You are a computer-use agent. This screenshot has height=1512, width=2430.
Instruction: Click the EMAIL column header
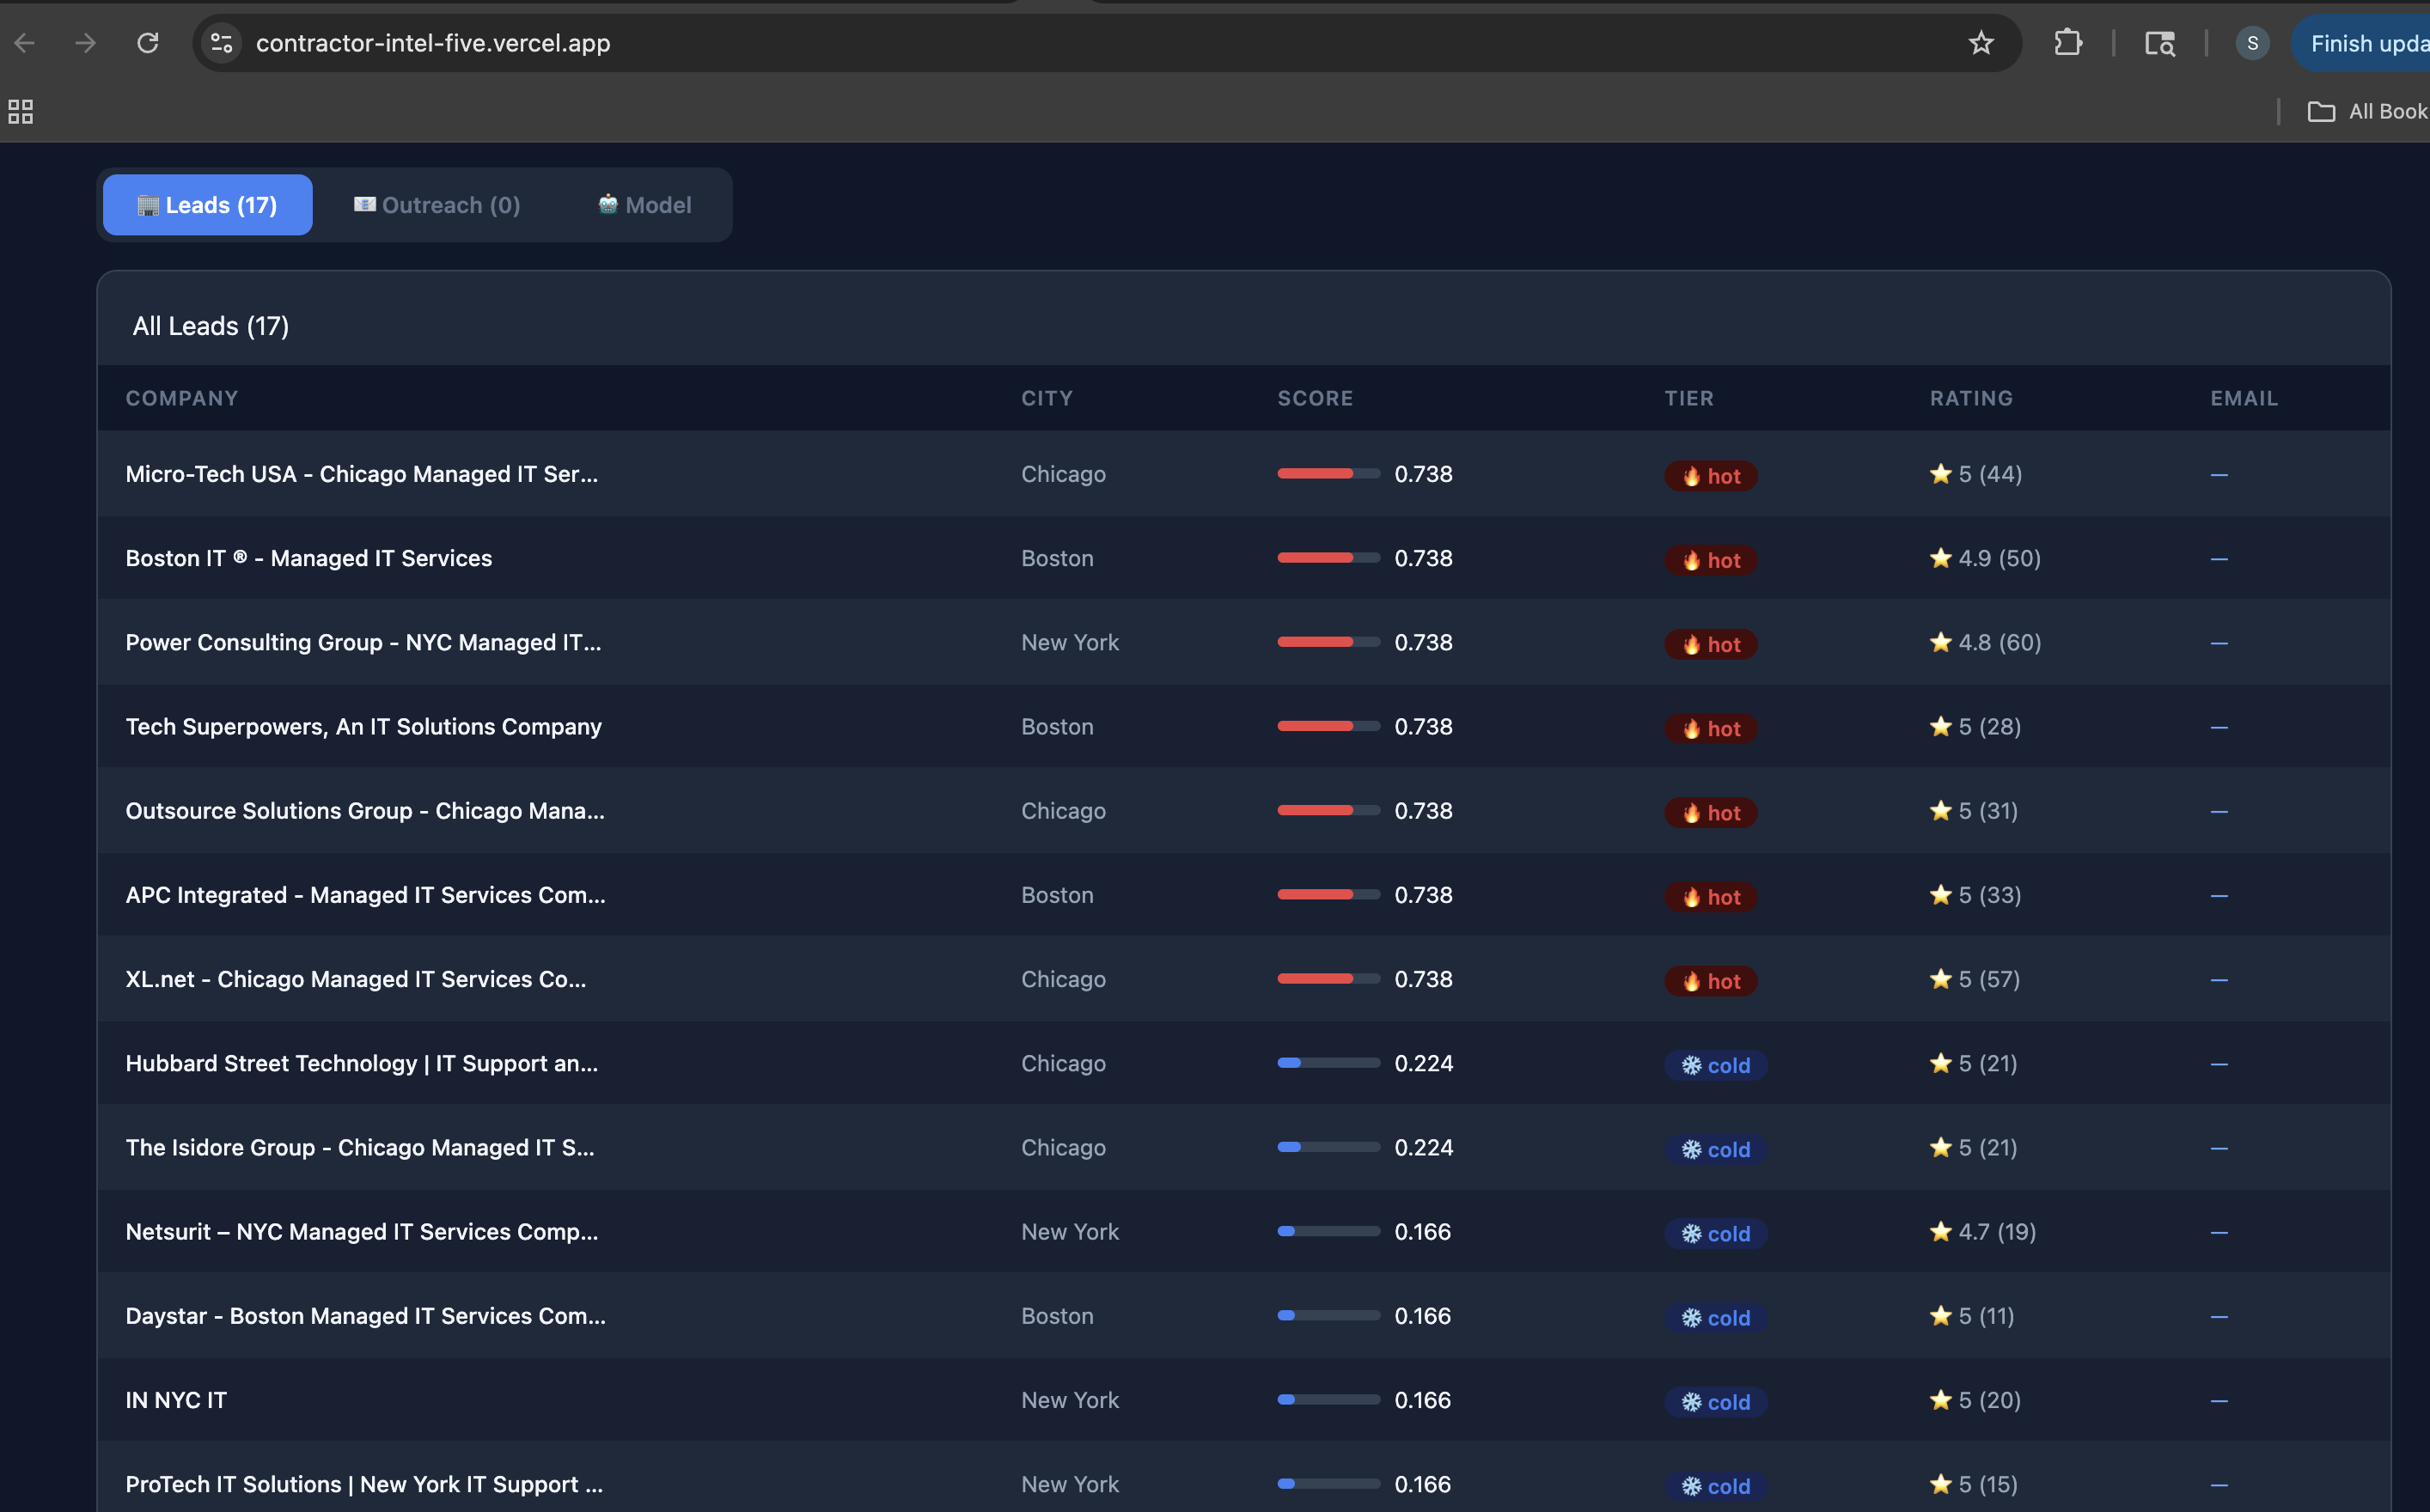click(x=2244, y=398)
